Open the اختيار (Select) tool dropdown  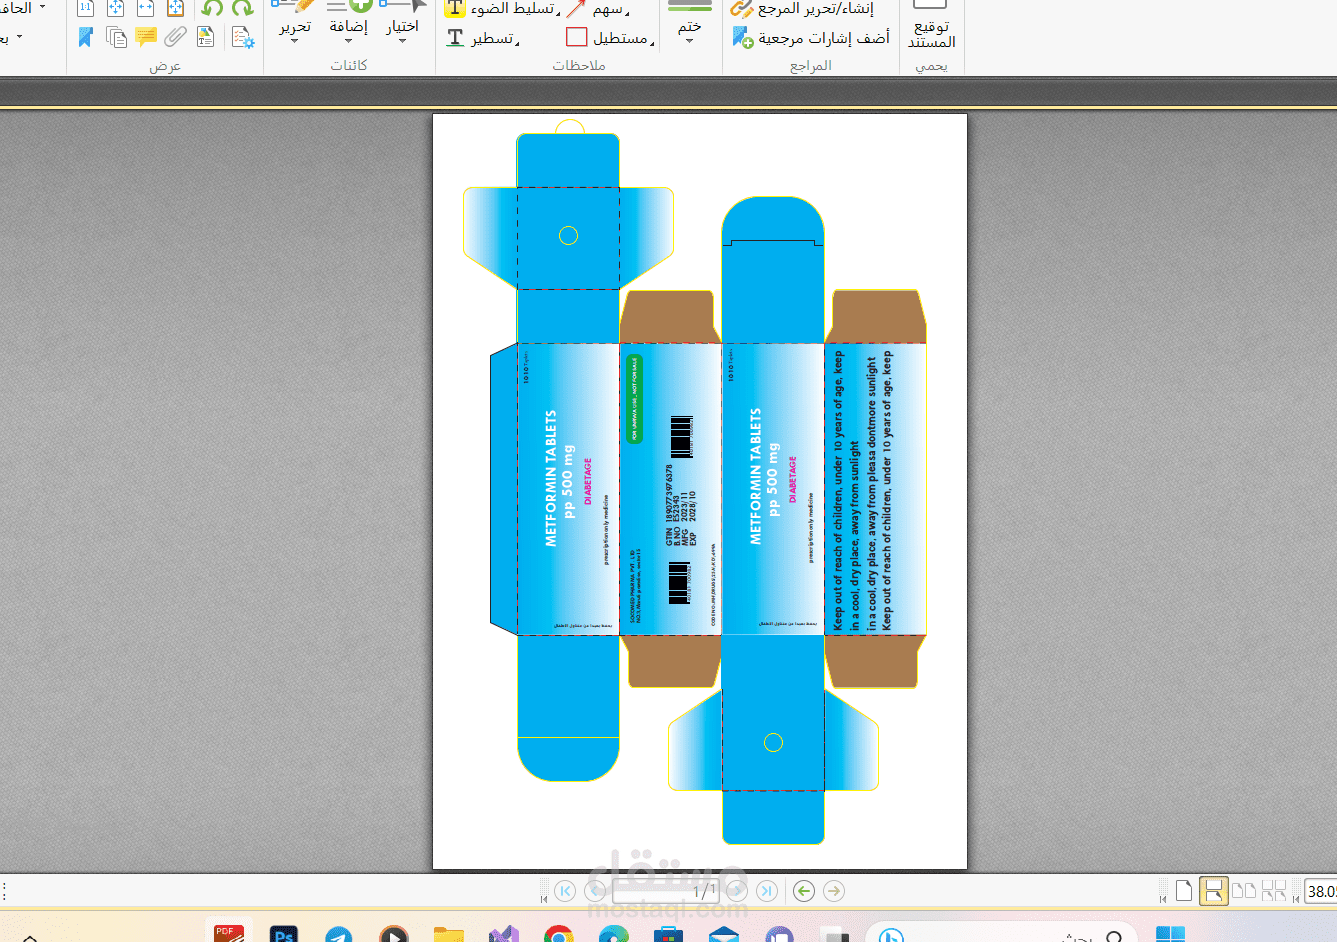tap(403, 24)
